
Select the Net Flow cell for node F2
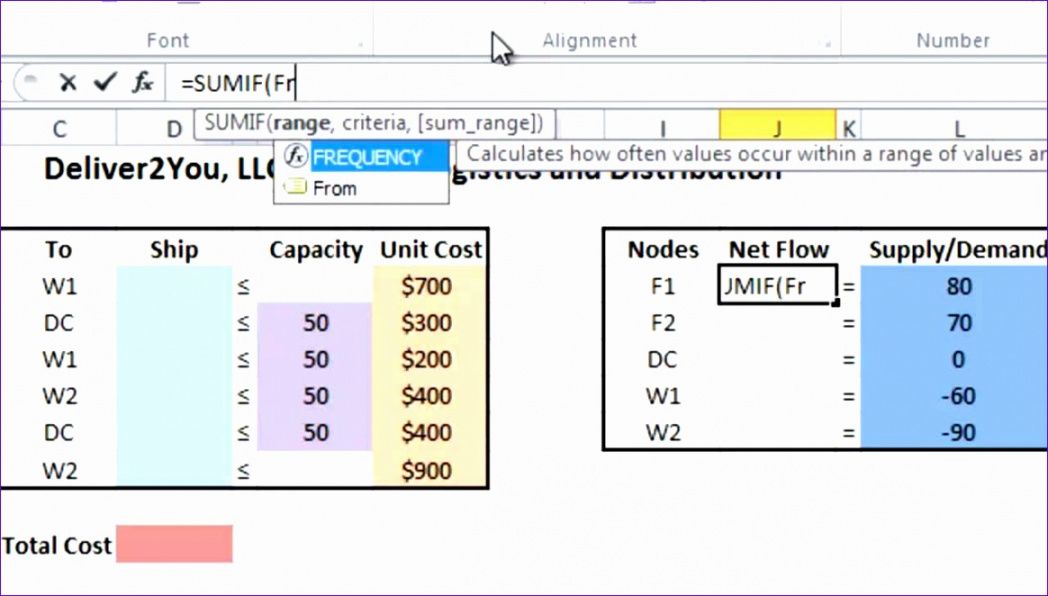click(777, 323)
